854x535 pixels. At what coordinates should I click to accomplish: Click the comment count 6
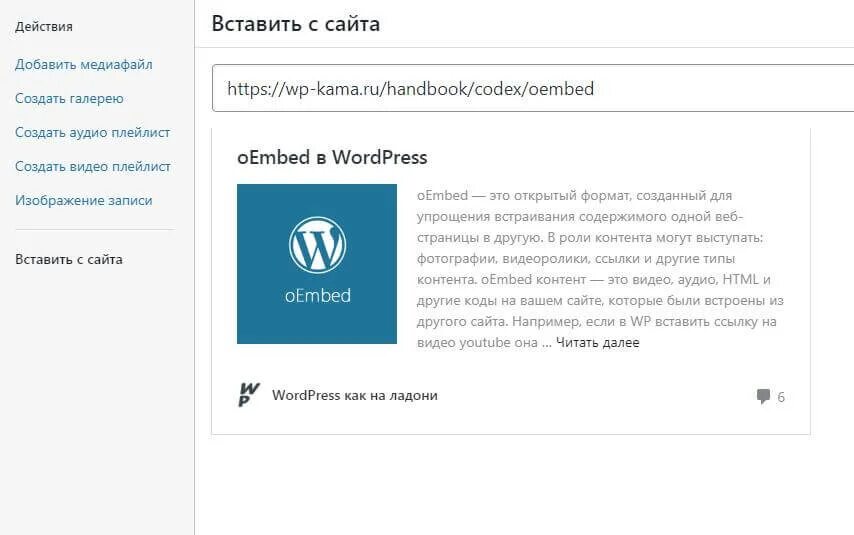(781, 397)
